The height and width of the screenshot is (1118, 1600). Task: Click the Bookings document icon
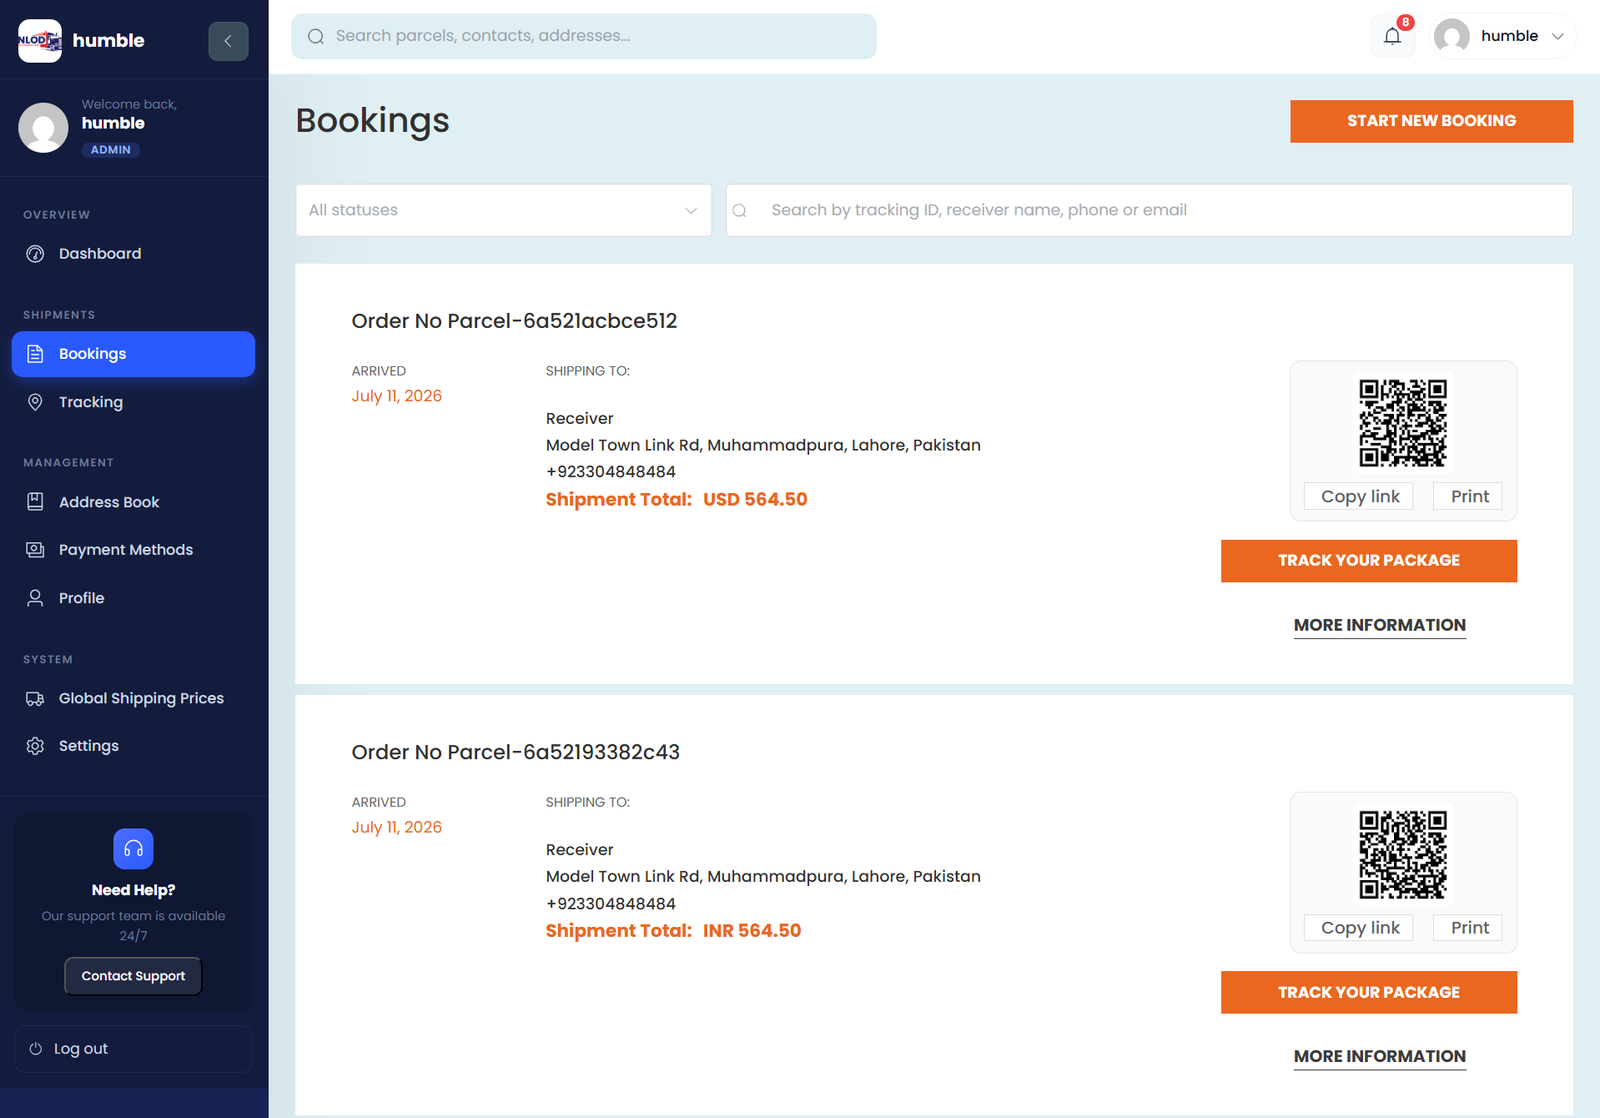tap(35, 354)
